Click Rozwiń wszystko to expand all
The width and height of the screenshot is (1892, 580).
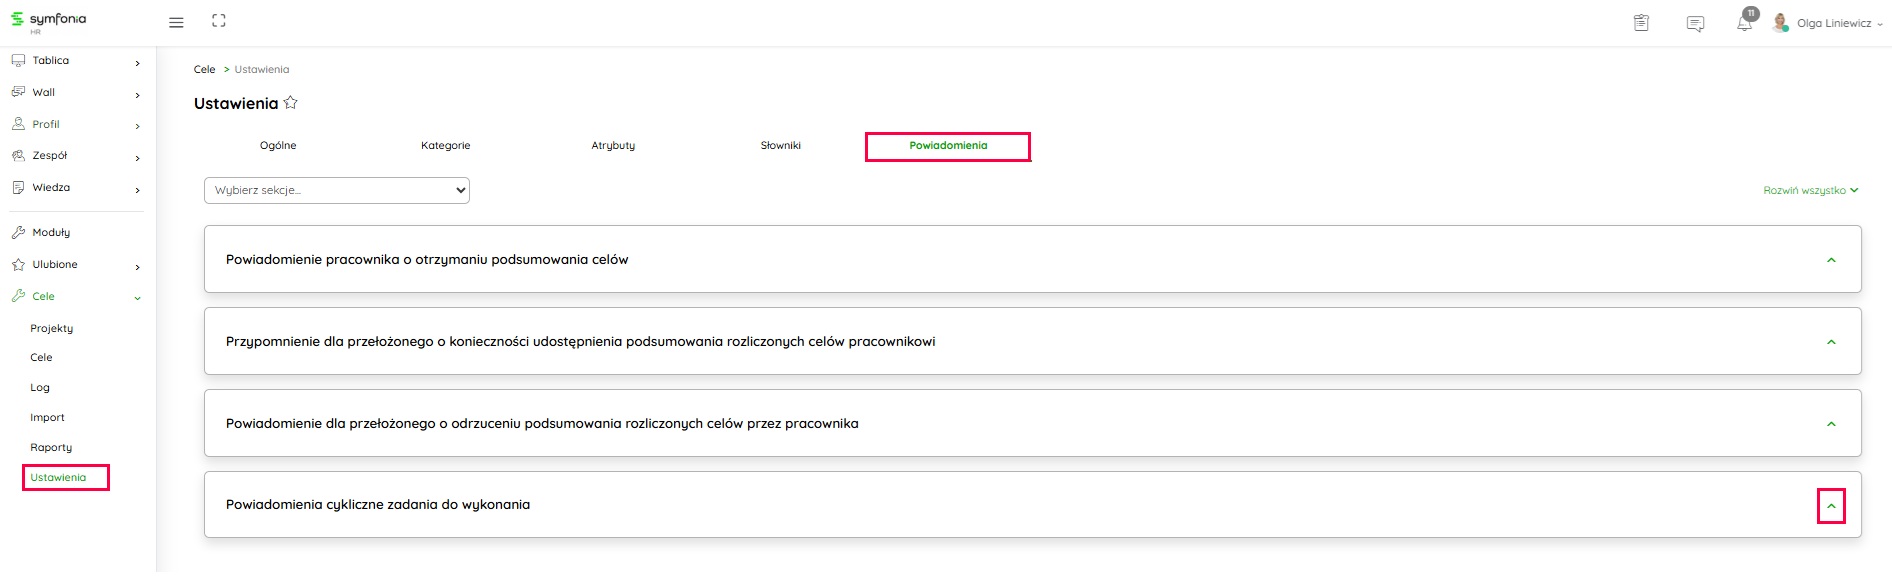[1810, 190]
